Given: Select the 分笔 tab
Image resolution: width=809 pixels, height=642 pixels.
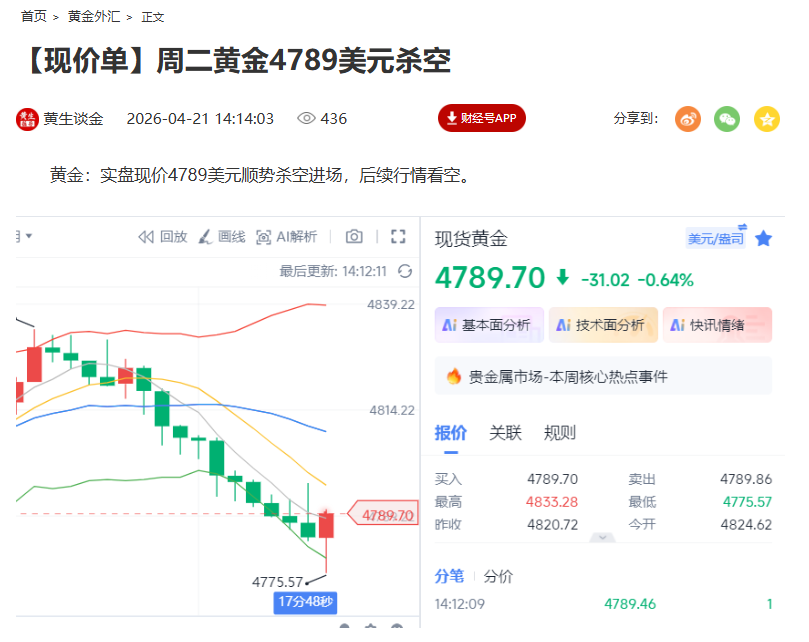Looking at the screenshot, I should click(x=449, y=576).
